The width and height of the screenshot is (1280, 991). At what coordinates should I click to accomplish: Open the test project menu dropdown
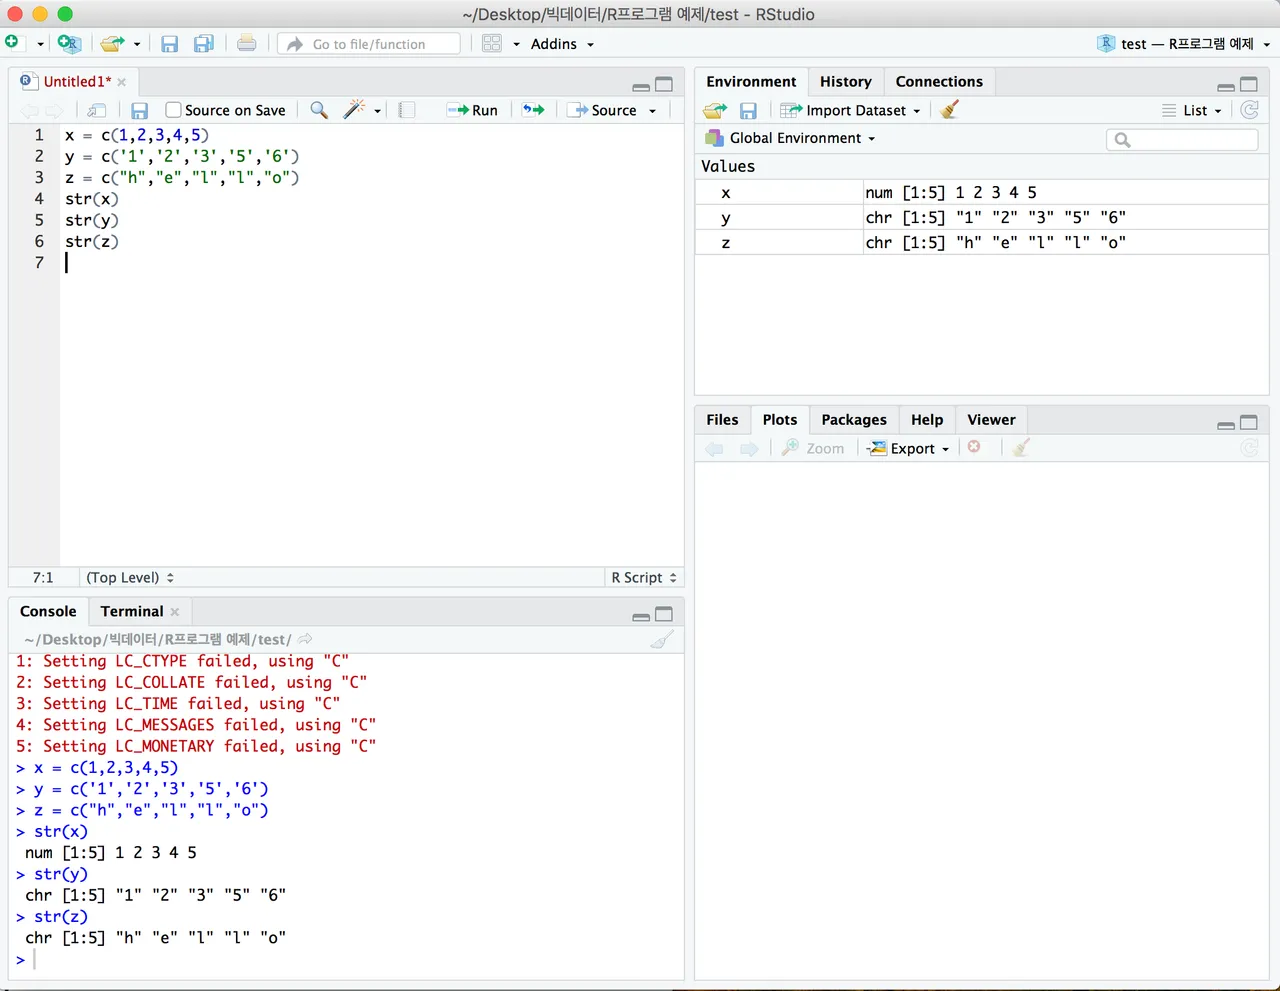[1184, 44]
